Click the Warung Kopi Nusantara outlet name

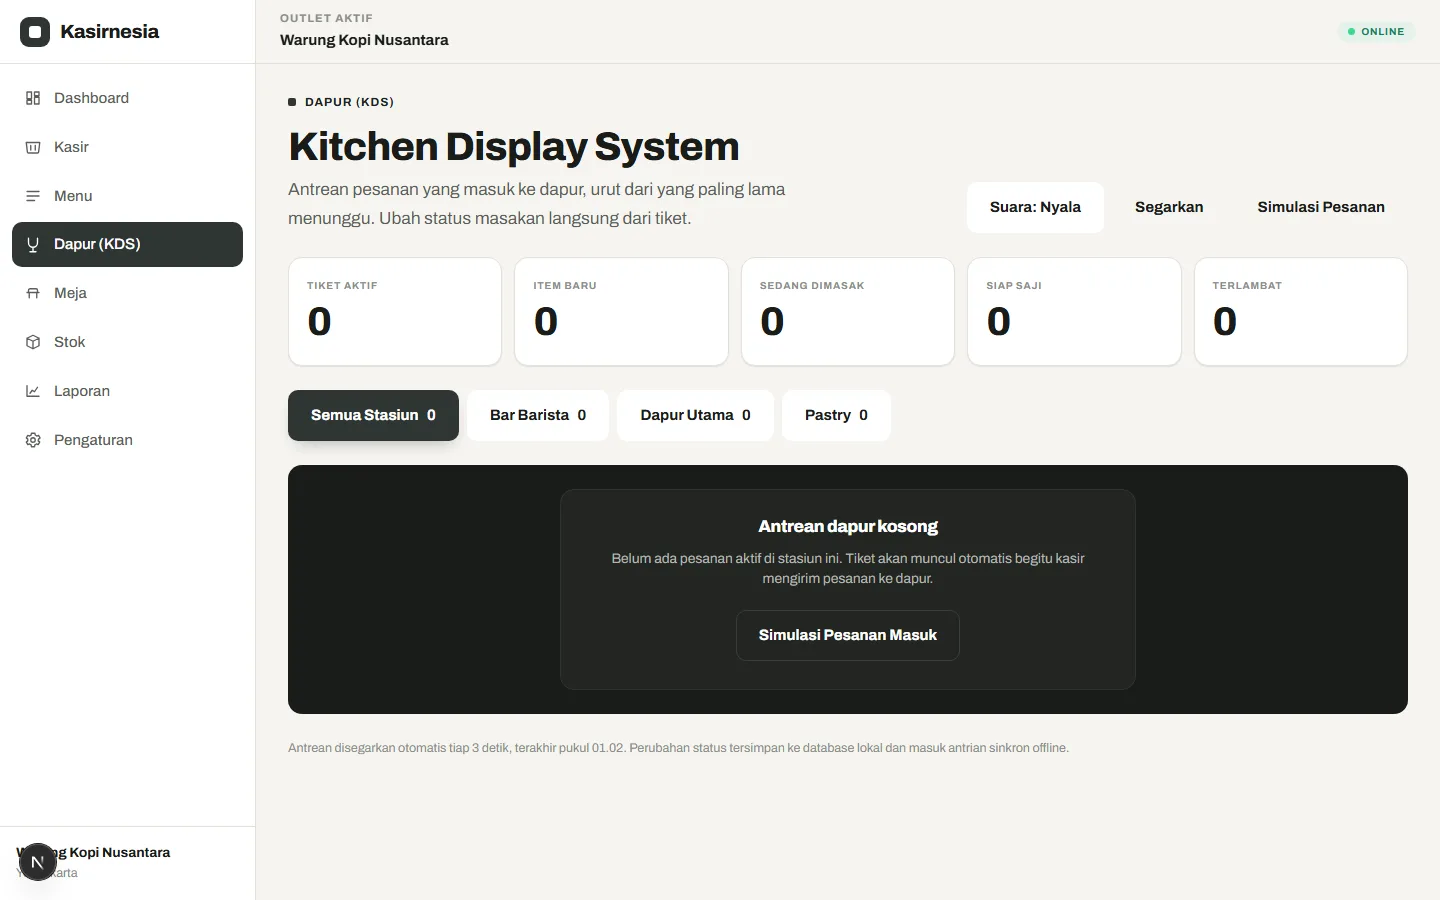pyautogui.click(x=364, y=40)
